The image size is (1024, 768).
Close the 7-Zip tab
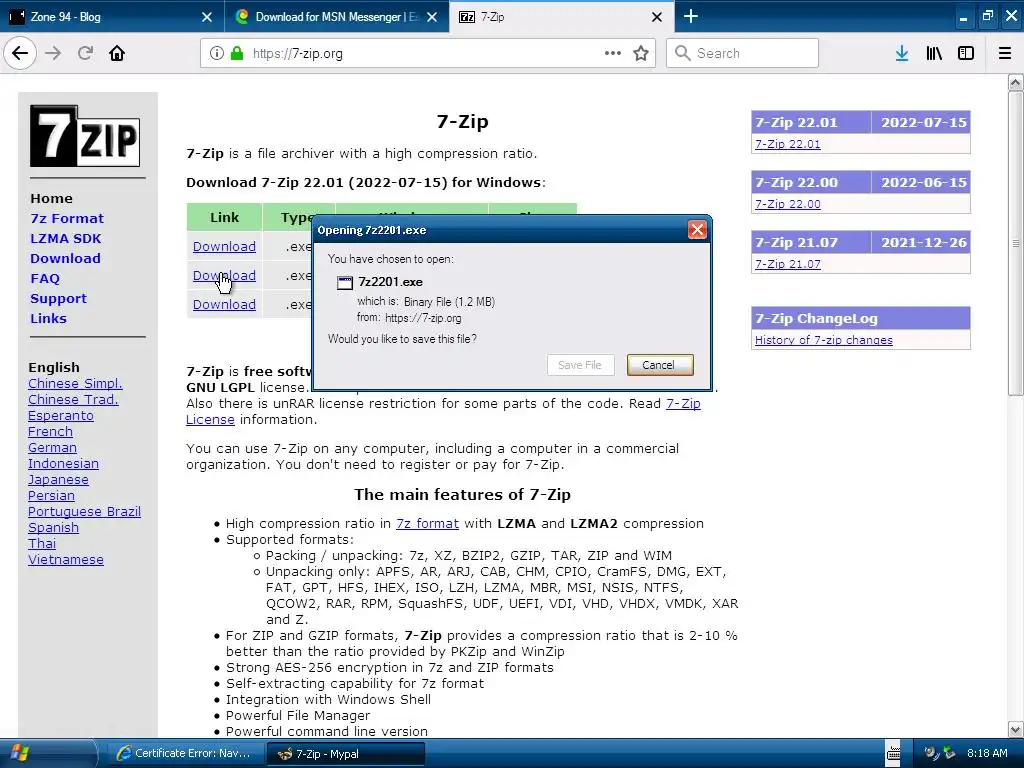point(657,17)
